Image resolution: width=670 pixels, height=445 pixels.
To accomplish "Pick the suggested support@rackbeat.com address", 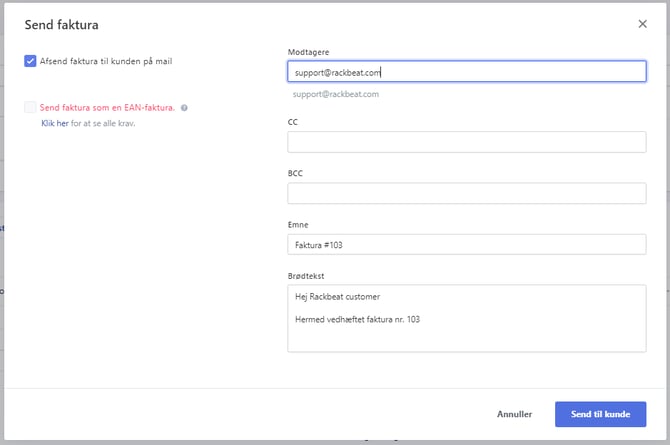I will [336, 94].
